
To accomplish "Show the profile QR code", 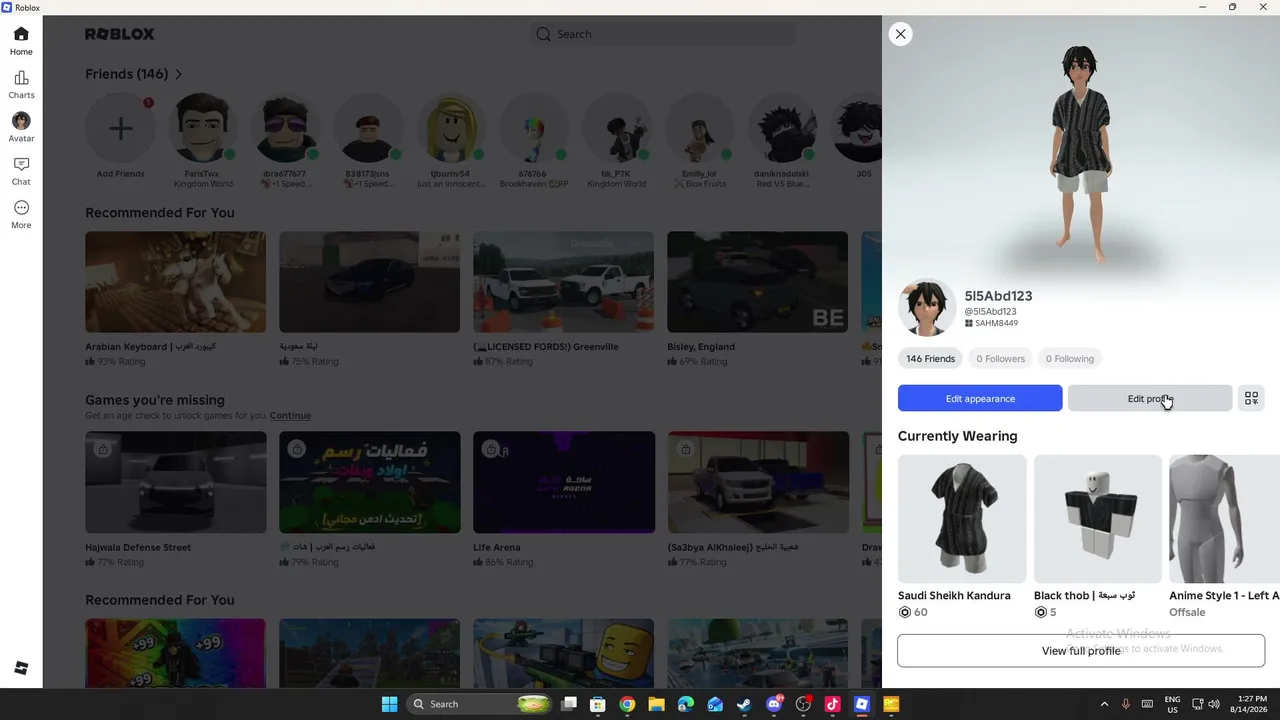I will coord(1251,398).
